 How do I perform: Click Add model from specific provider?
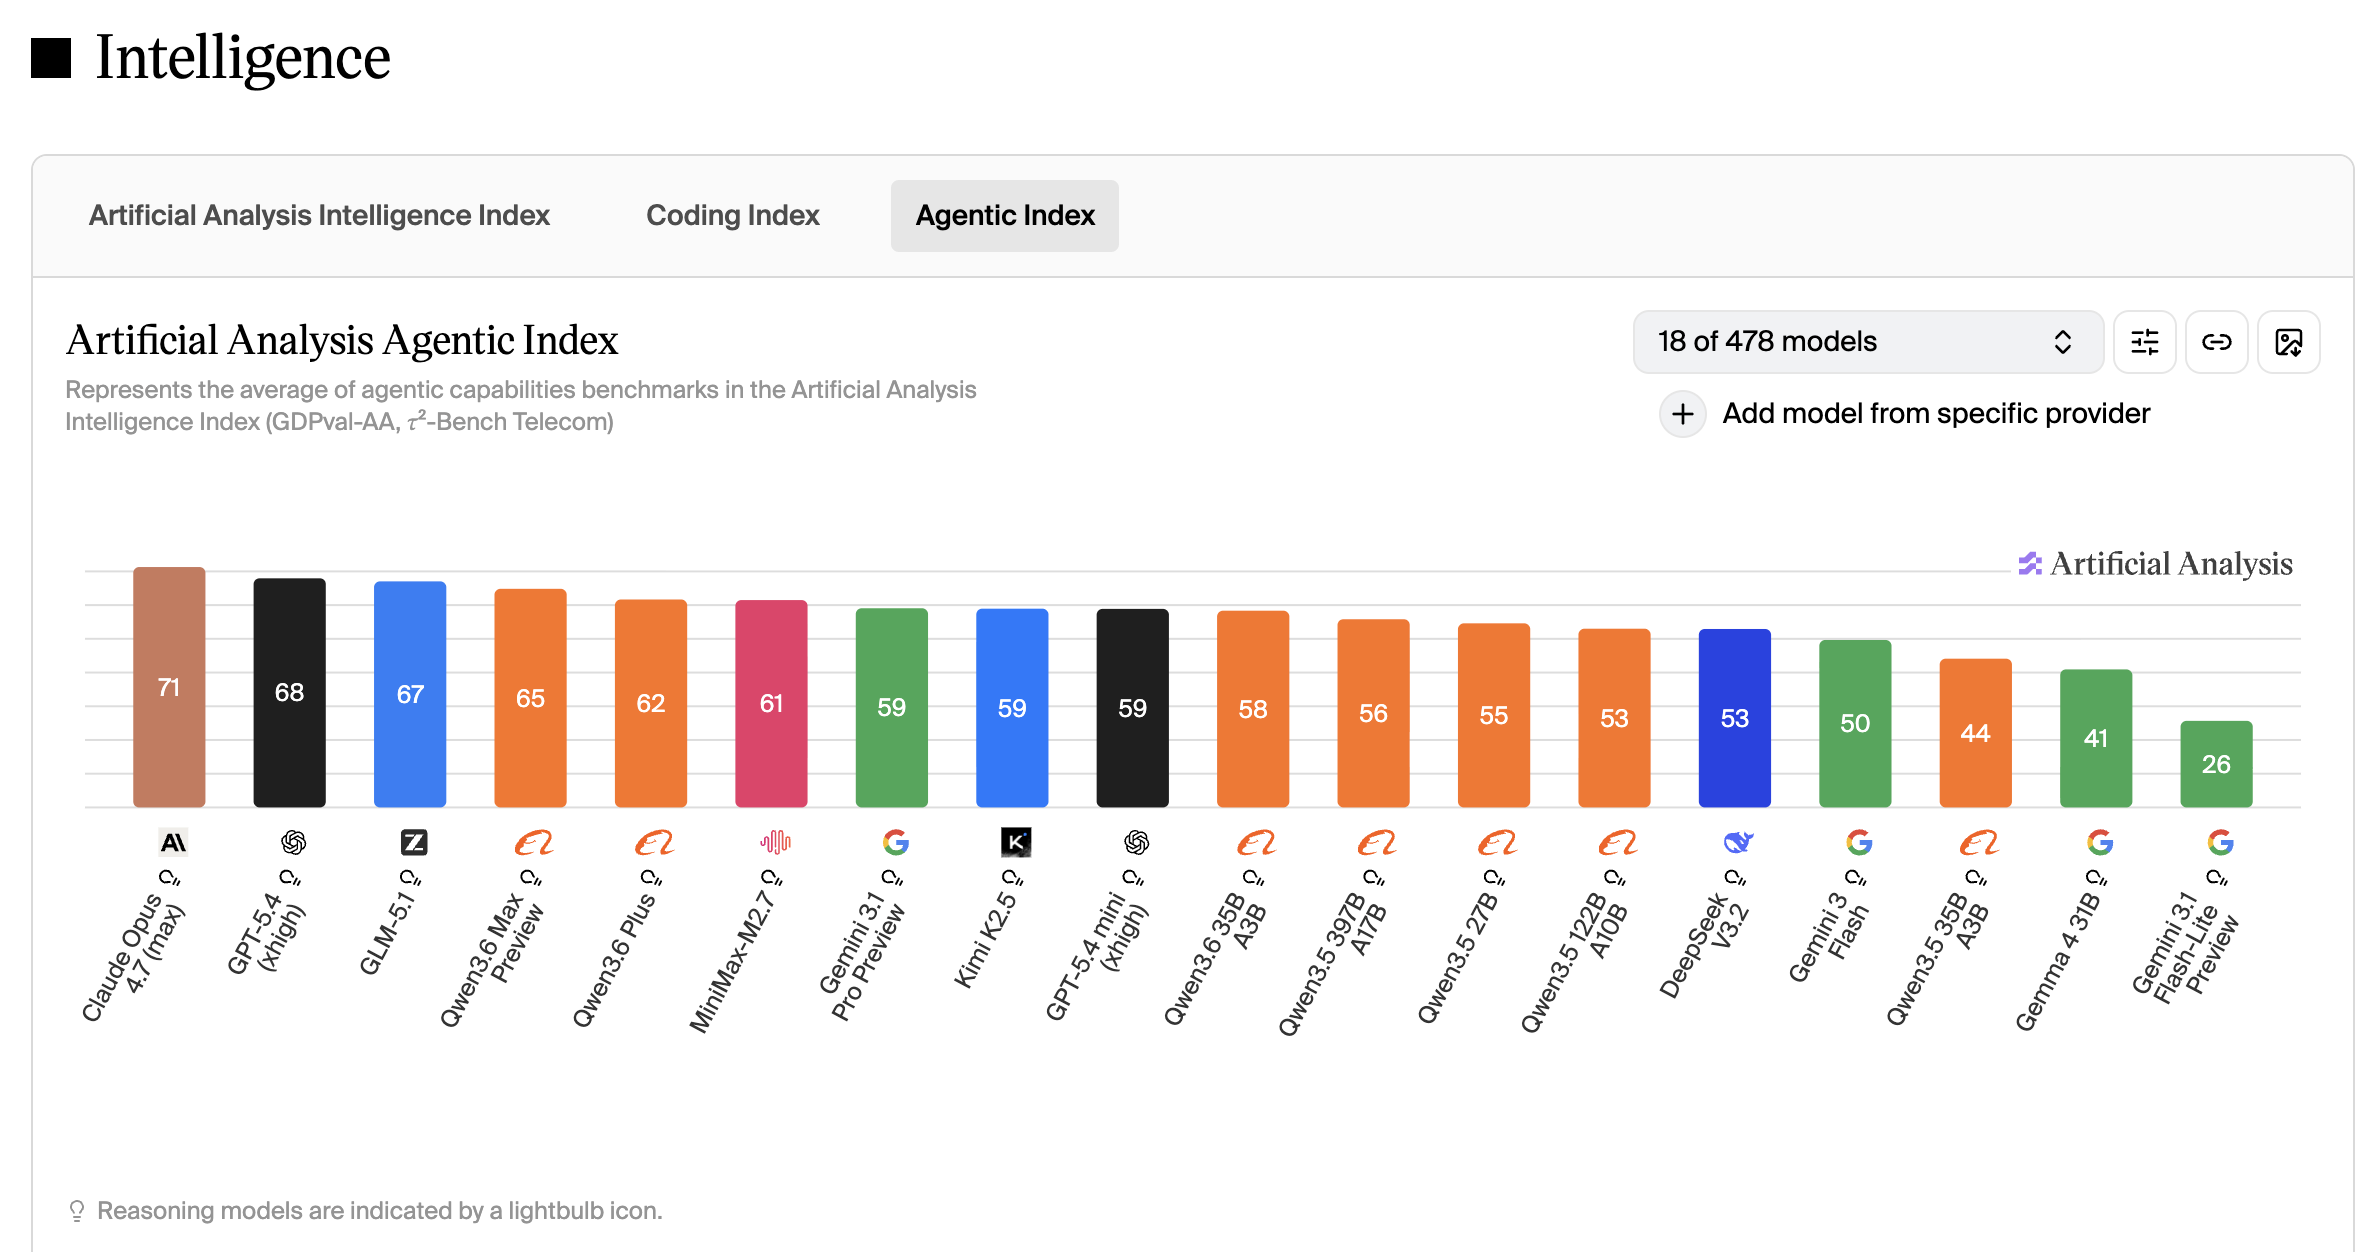coord(1935,414)
